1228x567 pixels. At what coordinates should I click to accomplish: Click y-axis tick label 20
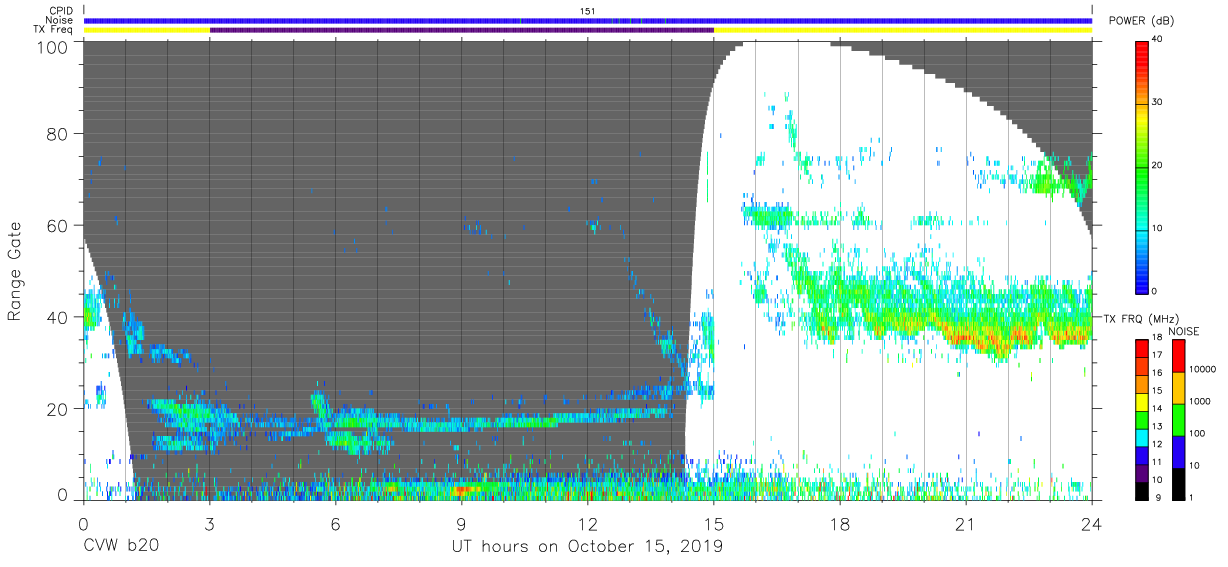57,409
